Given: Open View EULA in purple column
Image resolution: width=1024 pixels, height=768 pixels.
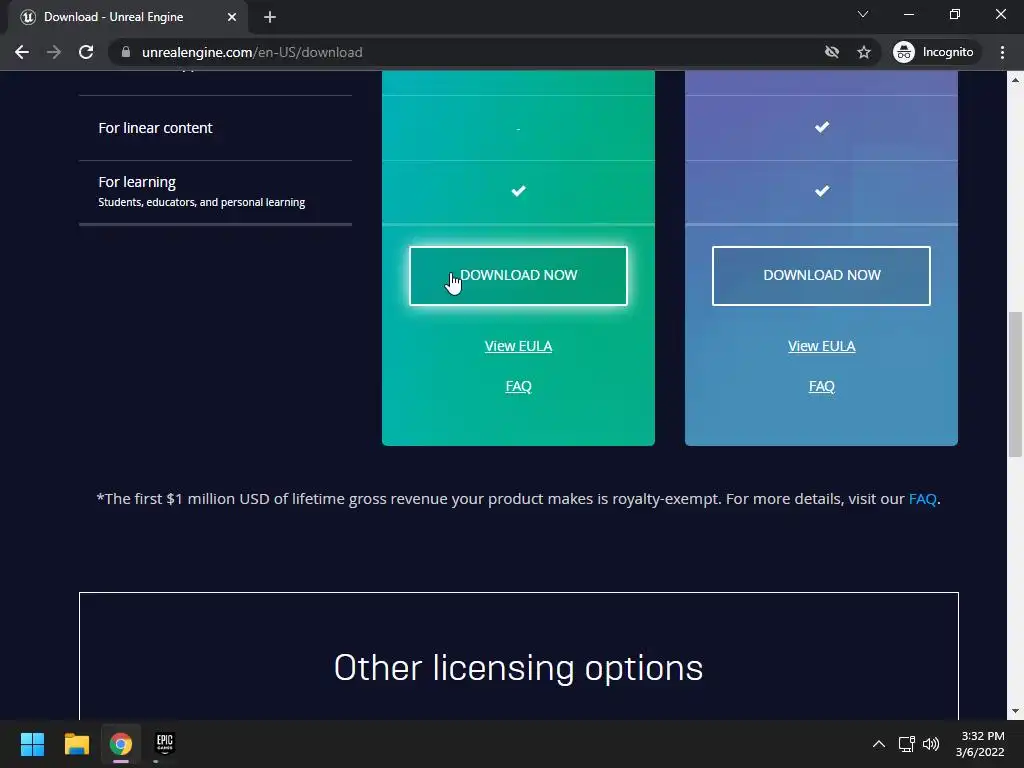Looking at the screenshot, I should coord(822,346).
